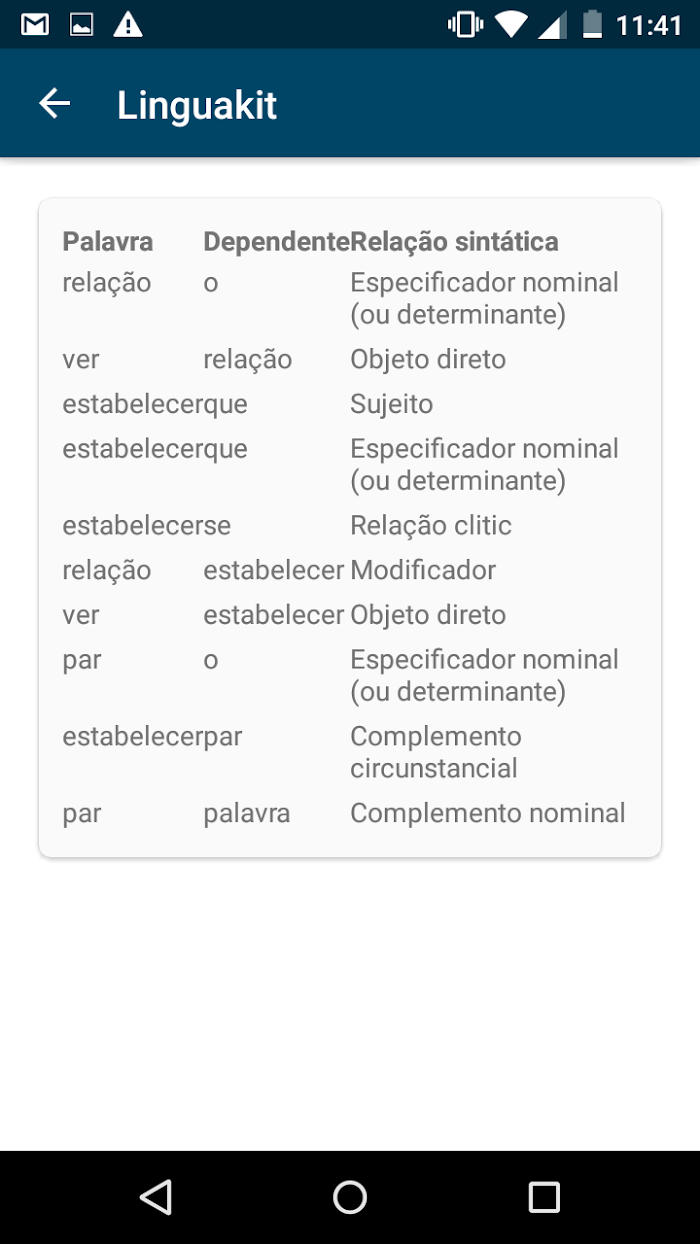Tap the warning triangle notification icon
Screen dimensions: 700x1244
[x=128, y=24]
